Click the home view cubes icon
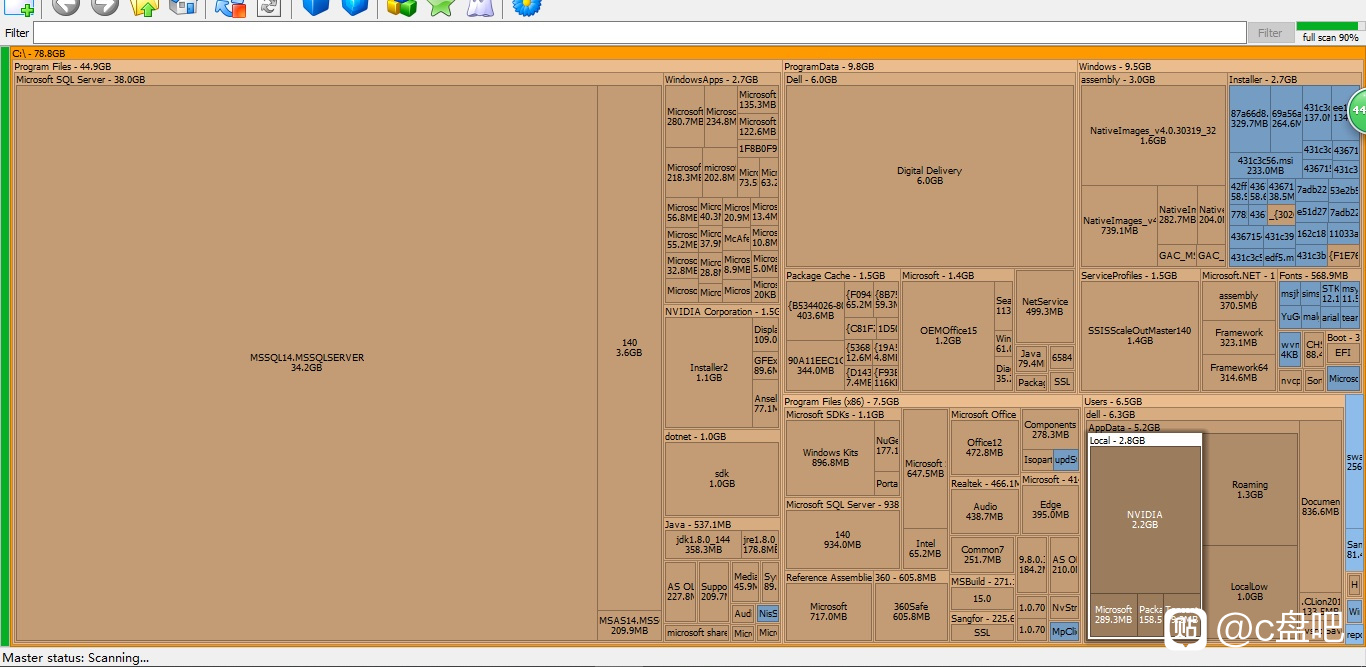Screen dimensions: 1366x667 [x=183, y=6]
